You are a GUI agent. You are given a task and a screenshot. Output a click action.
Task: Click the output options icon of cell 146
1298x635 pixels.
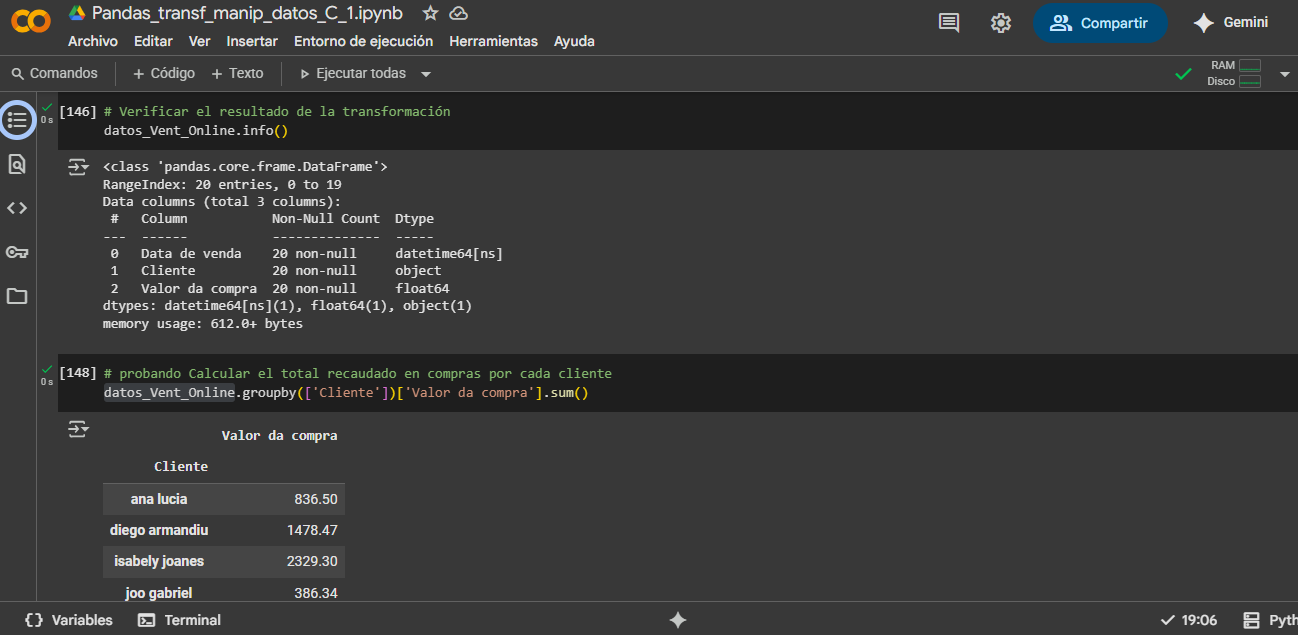point(78,167)
